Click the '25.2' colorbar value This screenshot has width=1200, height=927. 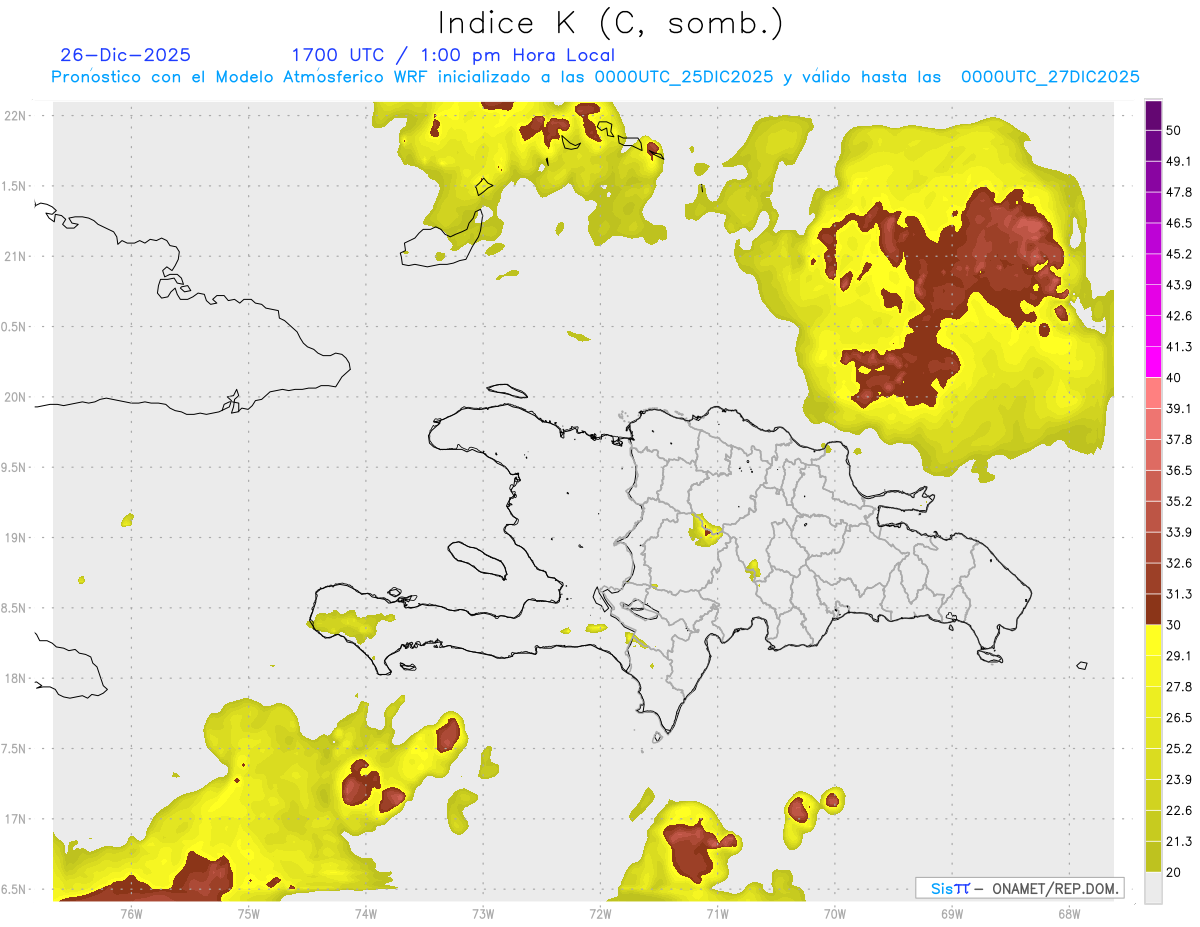[x=1180, y=749]
